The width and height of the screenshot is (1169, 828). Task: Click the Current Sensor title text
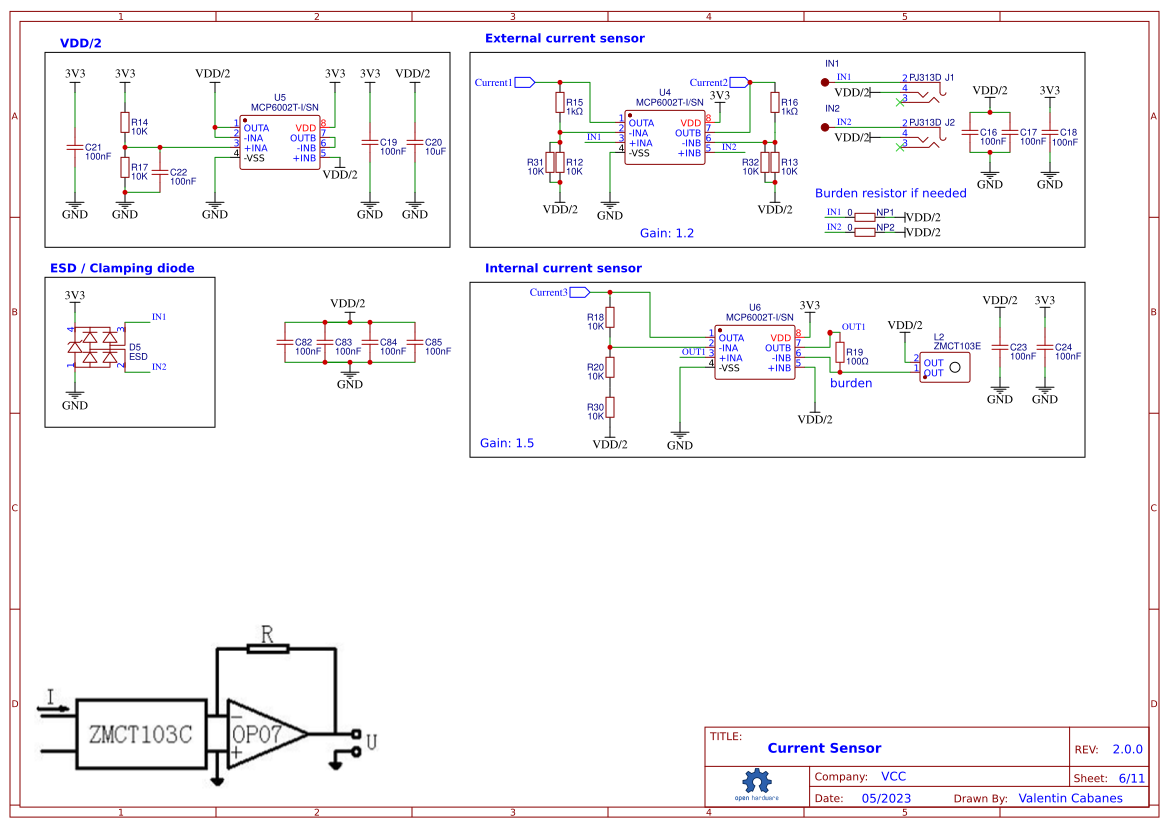824,748
